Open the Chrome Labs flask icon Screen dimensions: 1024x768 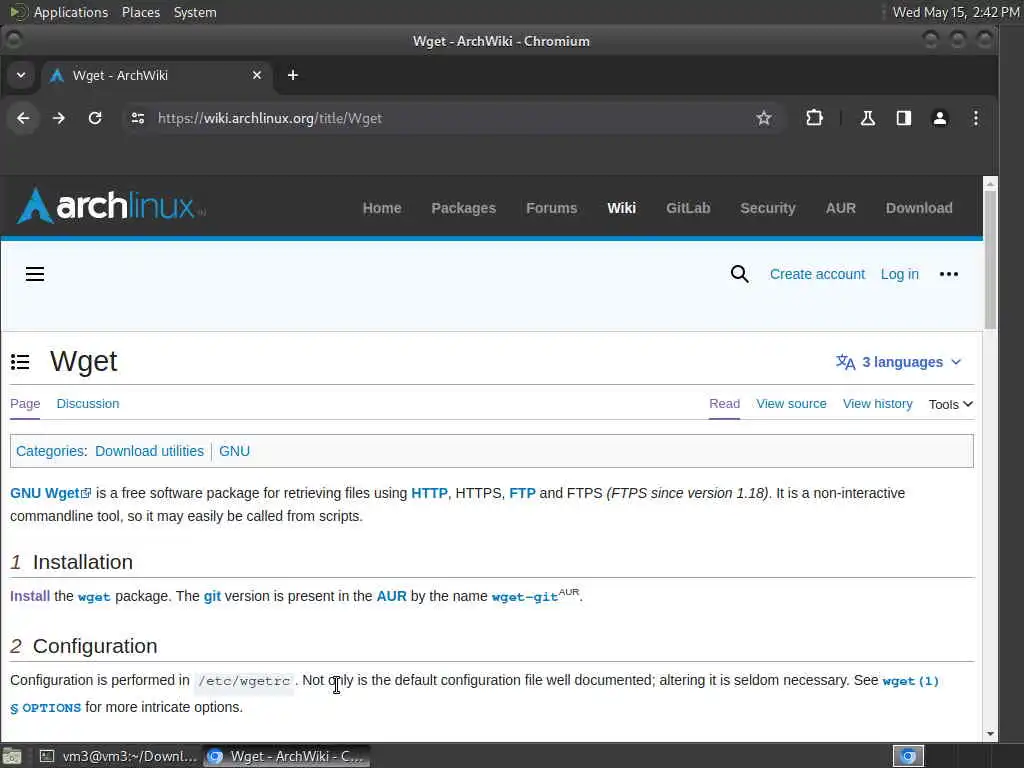coord(867,118)
